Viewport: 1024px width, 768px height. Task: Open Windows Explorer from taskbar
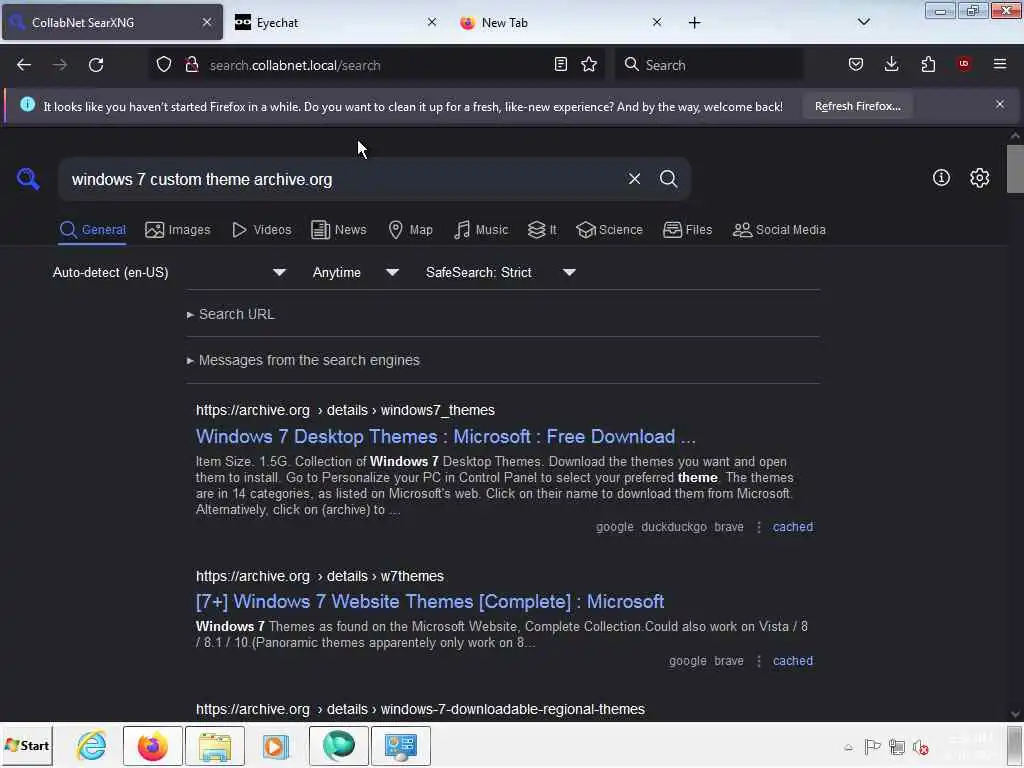(x=215, y=745)
